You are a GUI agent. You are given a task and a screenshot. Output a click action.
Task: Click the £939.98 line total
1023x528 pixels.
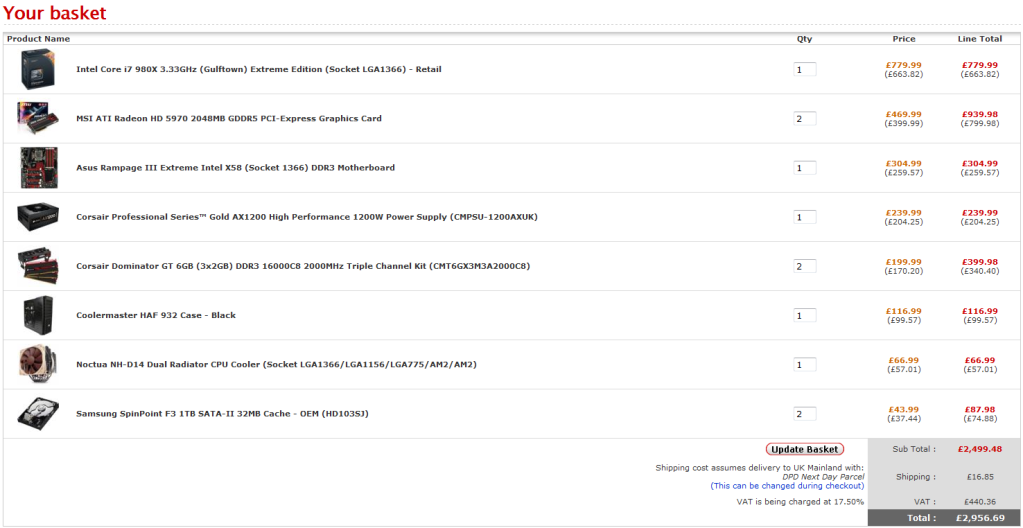[x=980, y=114]
